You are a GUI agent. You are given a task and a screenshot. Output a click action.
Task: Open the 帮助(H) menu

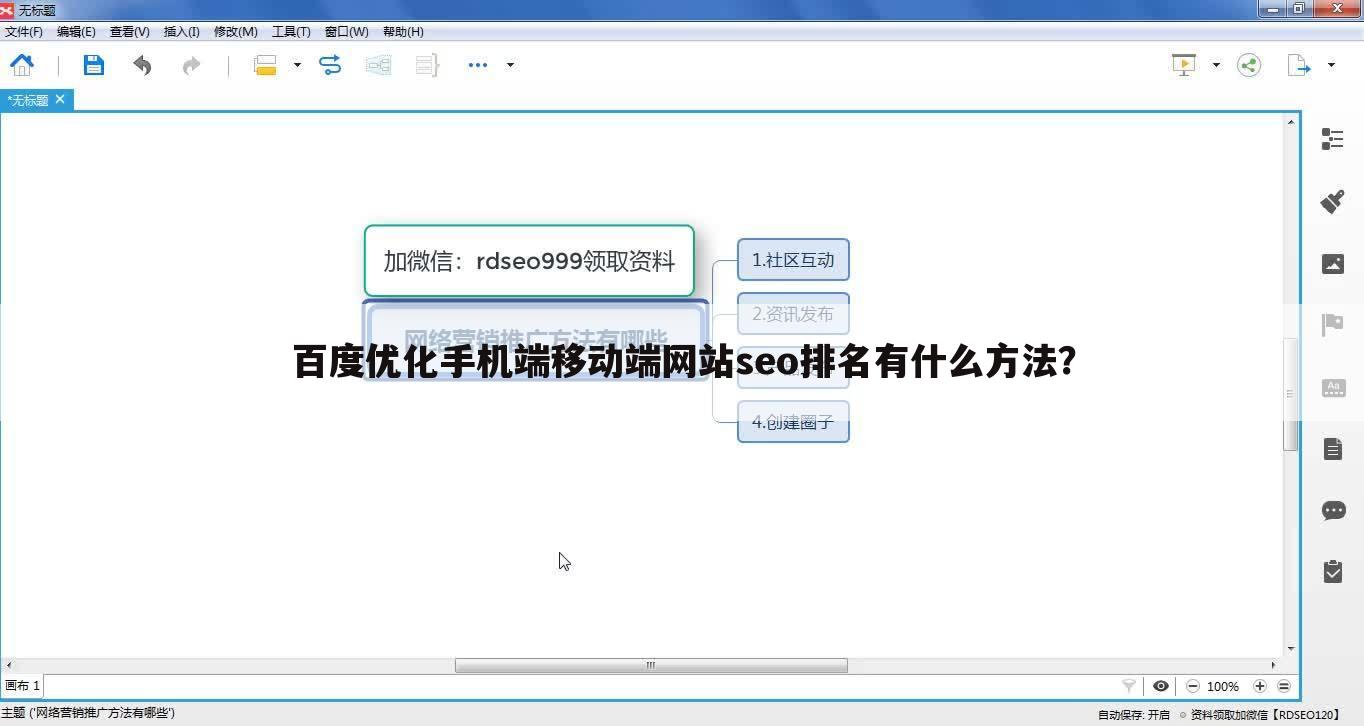(x=403, y=32)
